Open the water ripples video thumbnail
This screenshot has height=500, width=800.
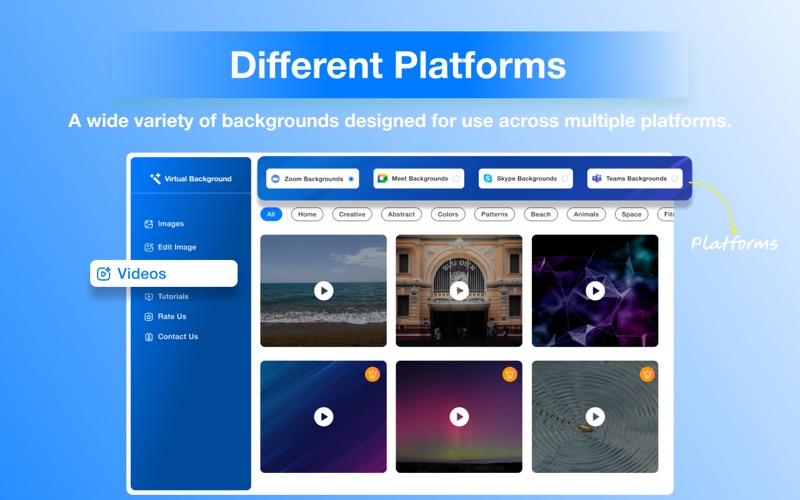(595, 417)
